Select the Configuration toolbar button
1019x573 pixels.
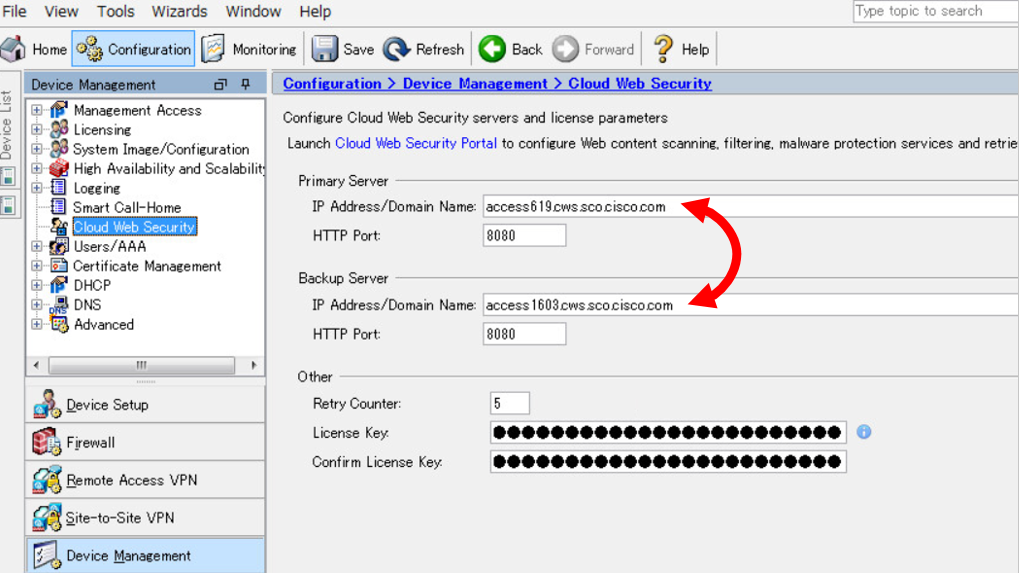133,49
